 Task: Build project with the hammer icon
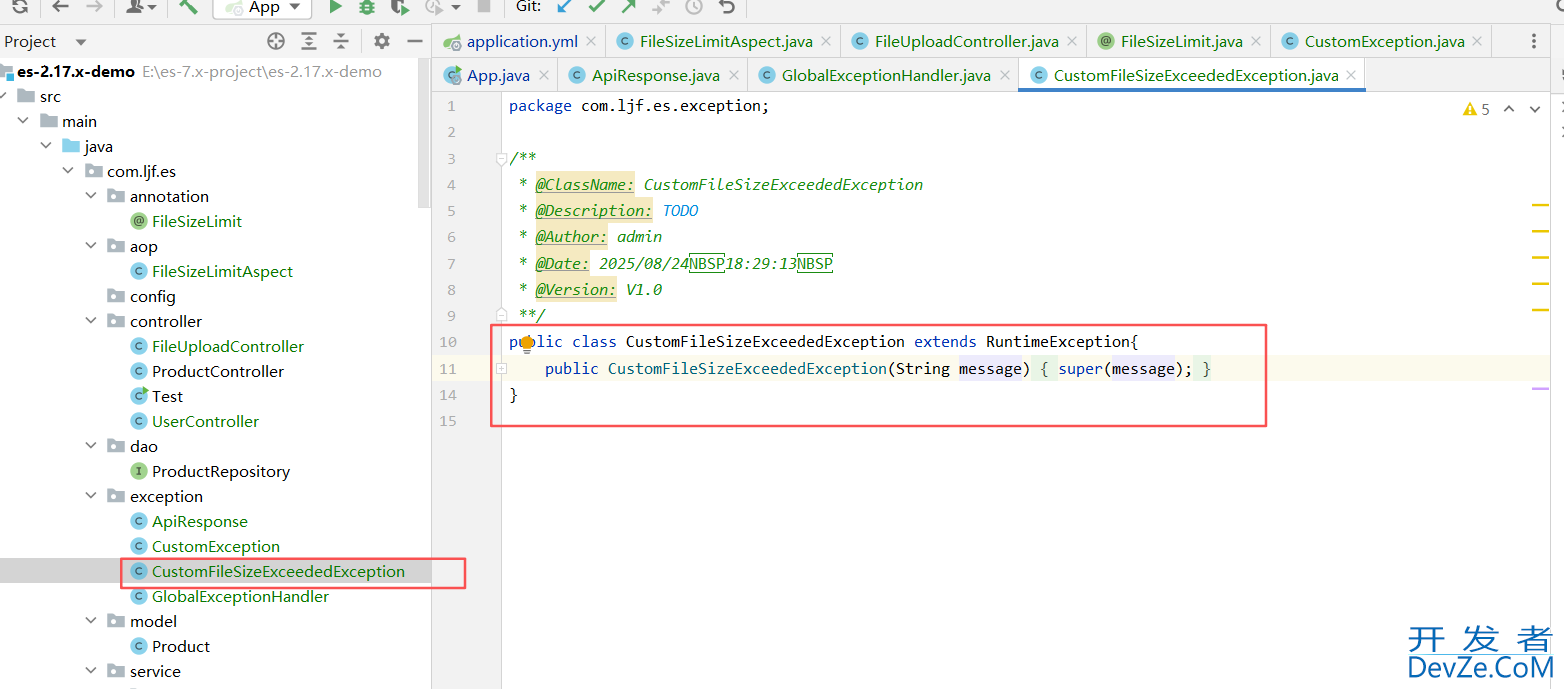click(188, 6)
